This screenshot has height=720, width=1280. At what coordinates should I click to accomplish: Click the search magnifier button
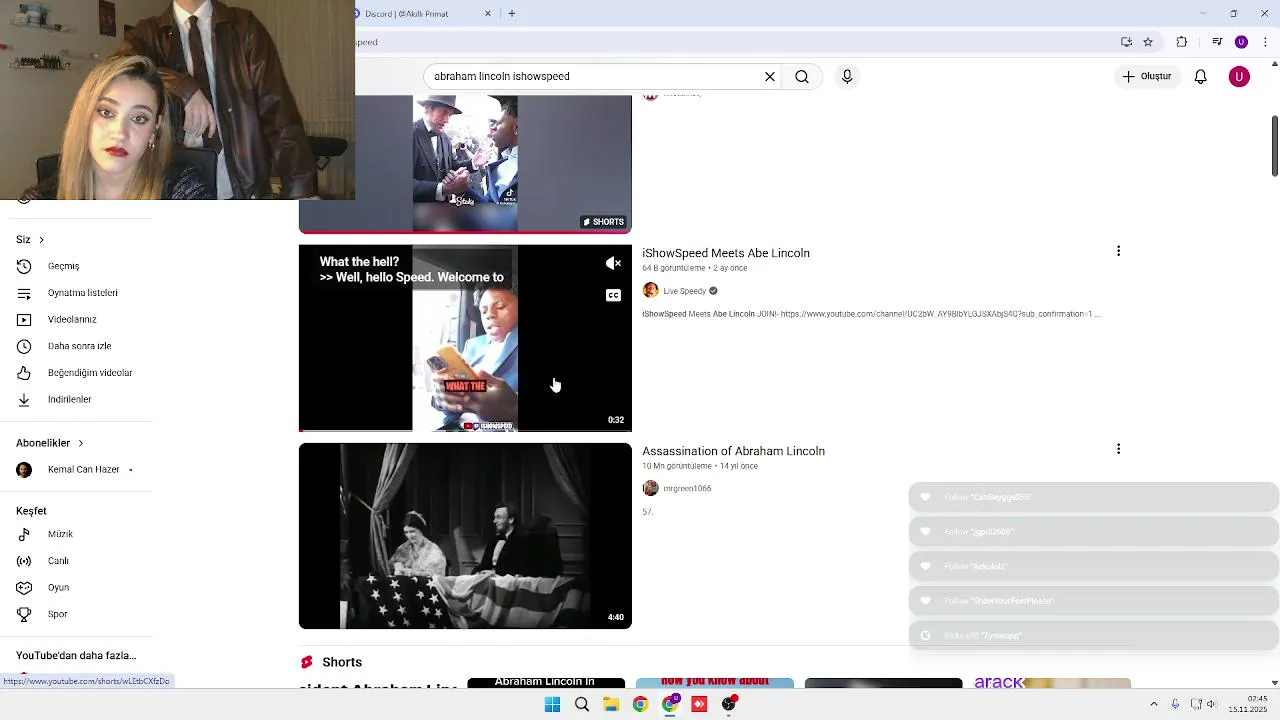[x=802, y=76]
